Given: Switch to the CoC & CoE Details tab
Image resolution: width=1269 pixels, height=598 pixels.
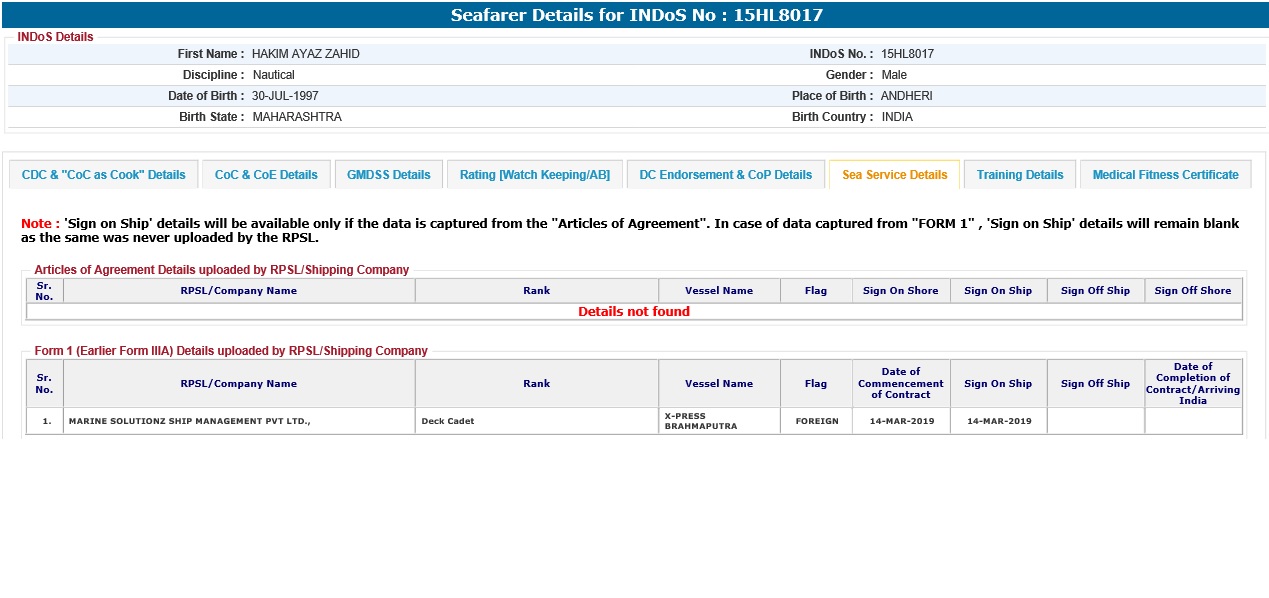Looking at the screenshot, I should point(266,175).
